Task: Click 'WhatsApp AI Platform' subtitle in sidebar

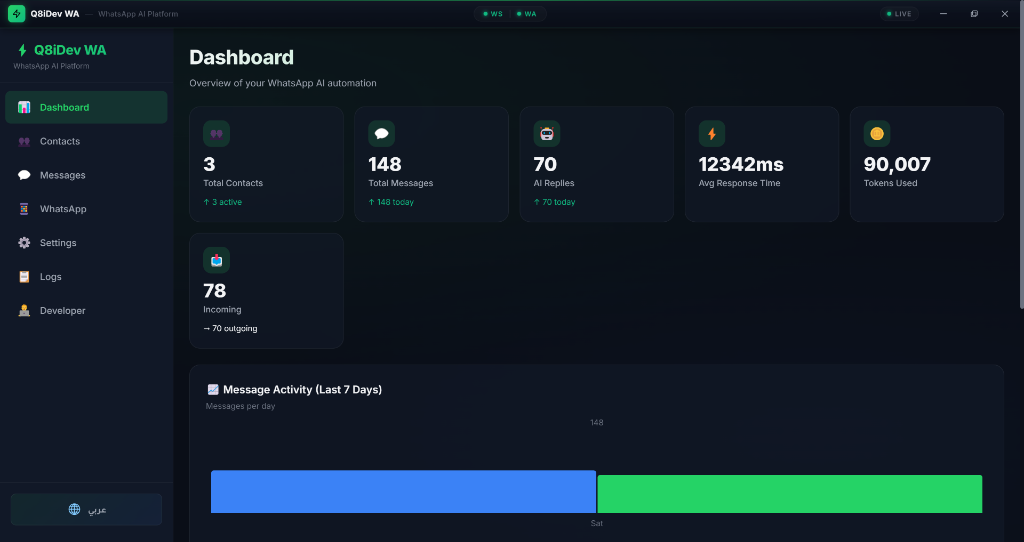Action: click(x=51, y=66)
